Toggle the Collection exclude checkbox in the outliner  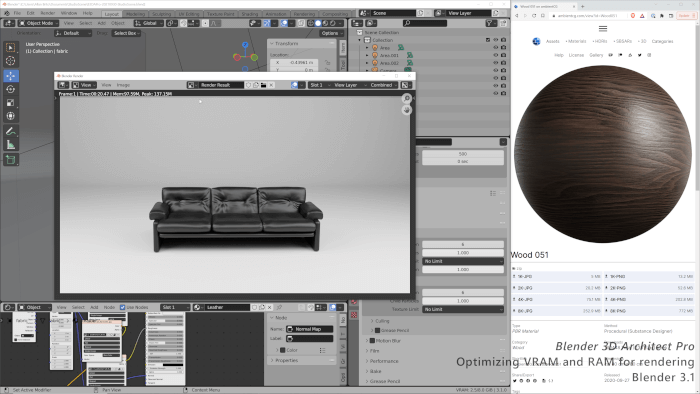[x=488, y=40]
